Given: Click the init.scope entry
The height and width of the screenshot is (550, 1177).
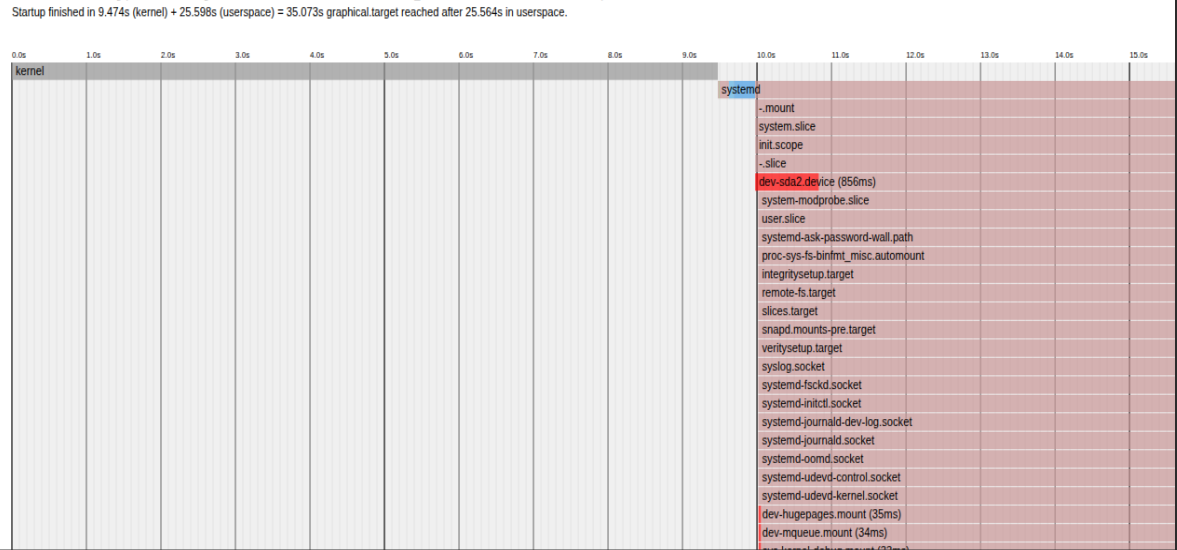Looking at the screenshot, I should (781, 145).
